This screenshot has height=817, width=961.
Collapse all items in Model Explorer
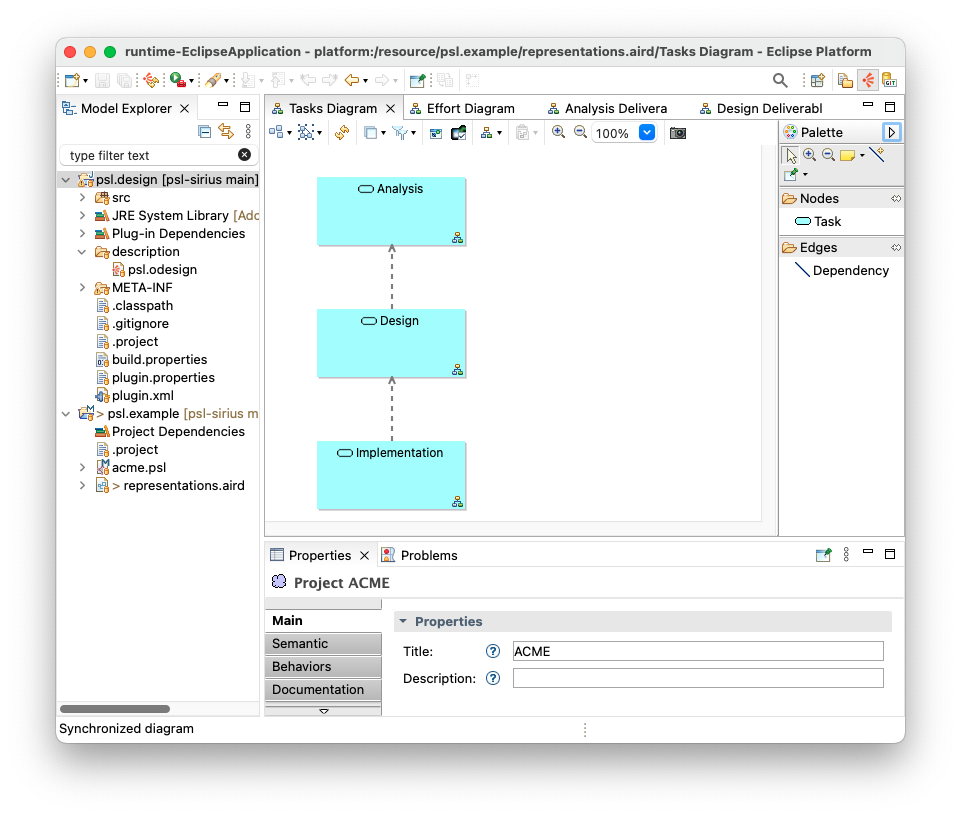204,131
